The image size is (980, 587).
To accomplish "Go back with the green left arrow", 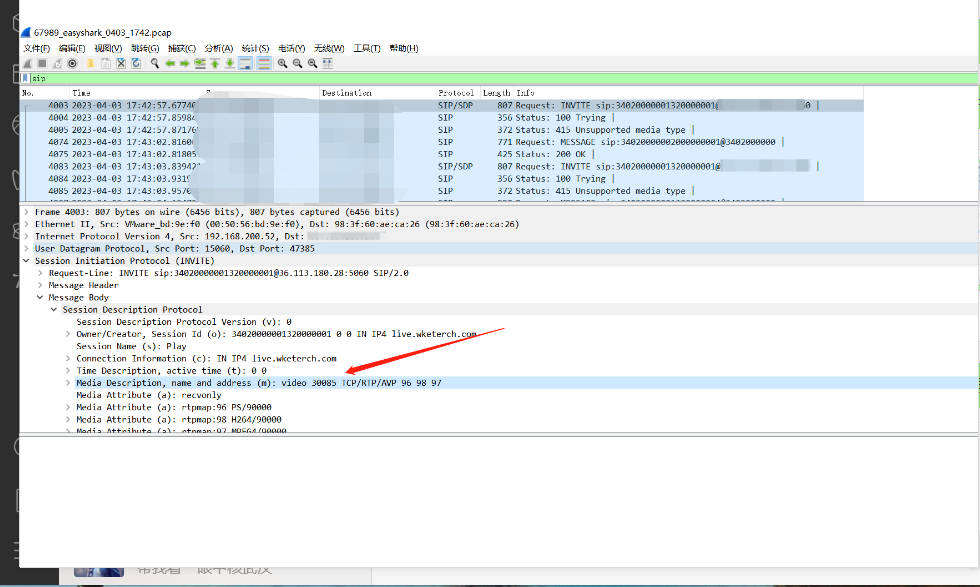I will tap(169, 63).
